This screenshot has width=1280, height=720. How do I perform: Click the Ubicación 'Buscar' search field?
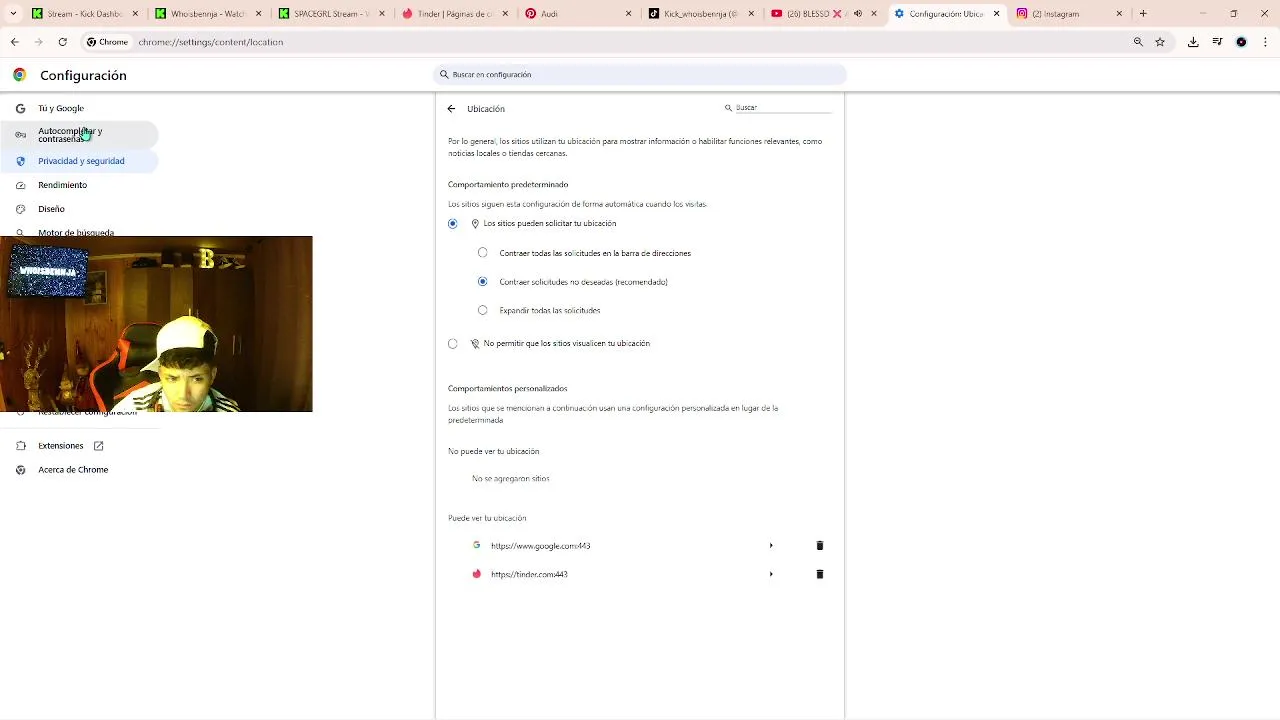[783, 108]
